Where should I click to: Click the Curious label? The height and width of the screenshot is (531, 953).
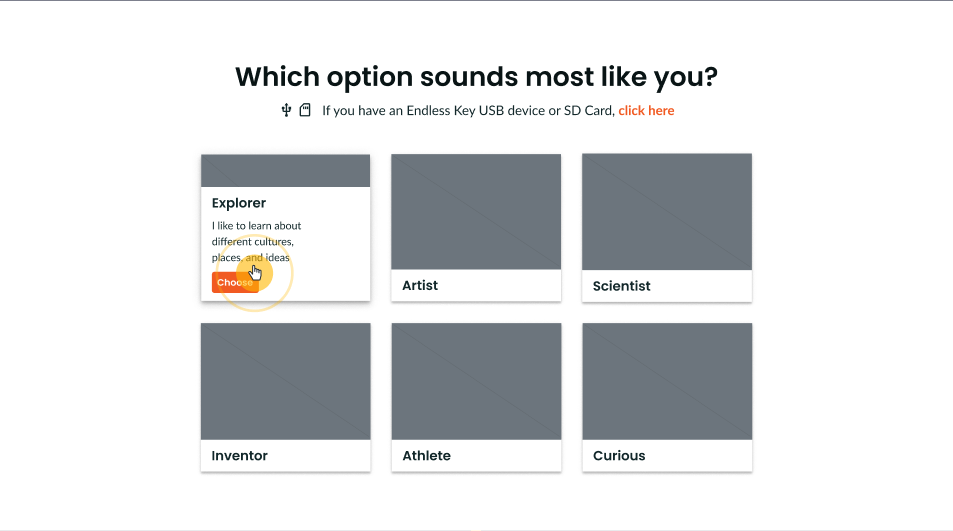(619, 456)
